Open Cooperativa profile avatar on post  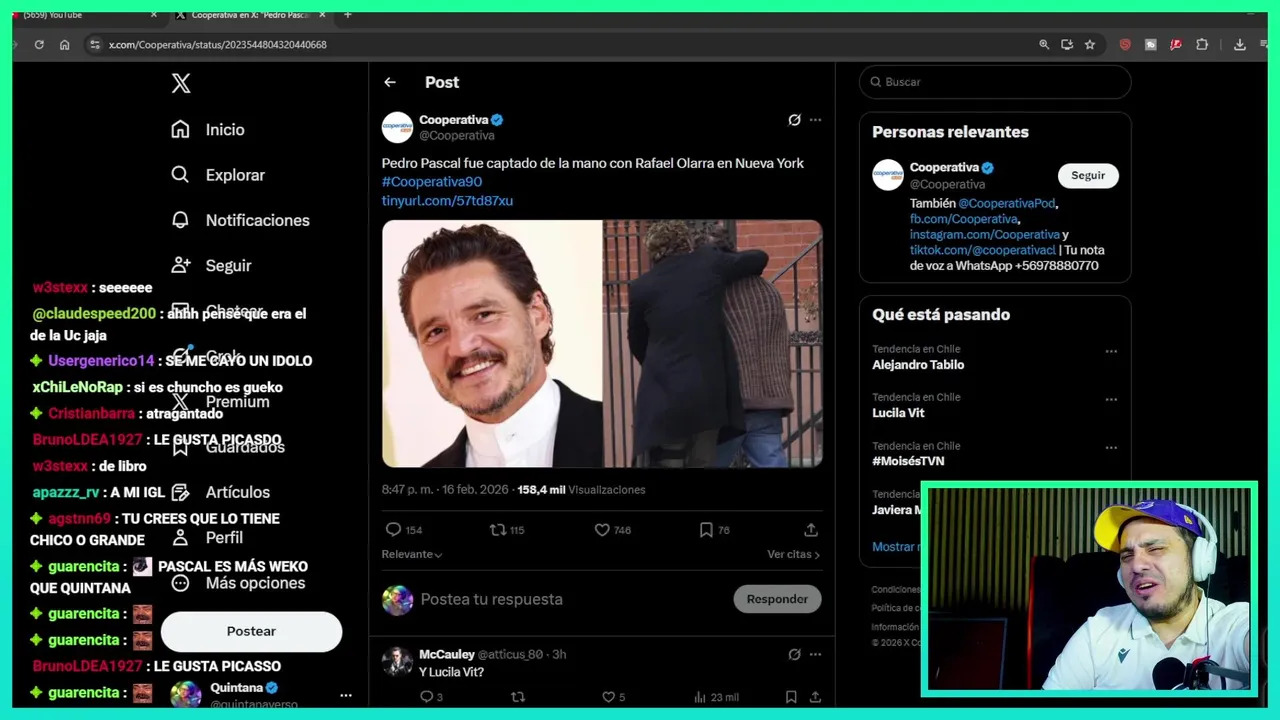pos(397,127)
